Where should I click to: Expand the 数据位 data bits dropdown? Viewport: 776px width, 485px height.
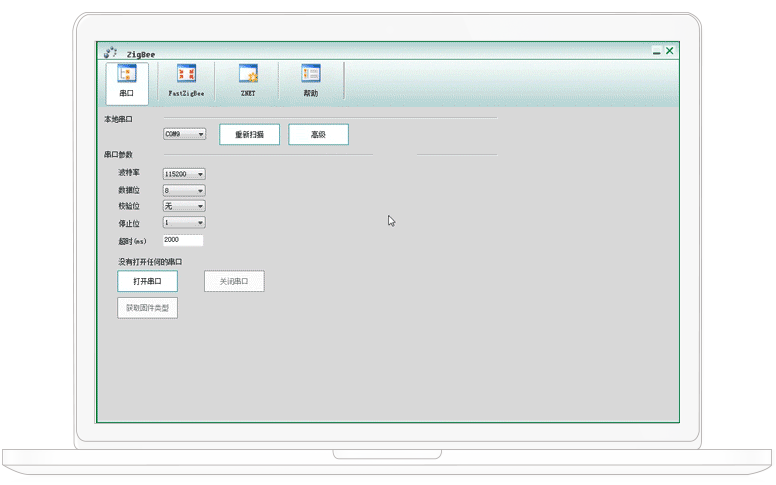[x=184, y=190]
